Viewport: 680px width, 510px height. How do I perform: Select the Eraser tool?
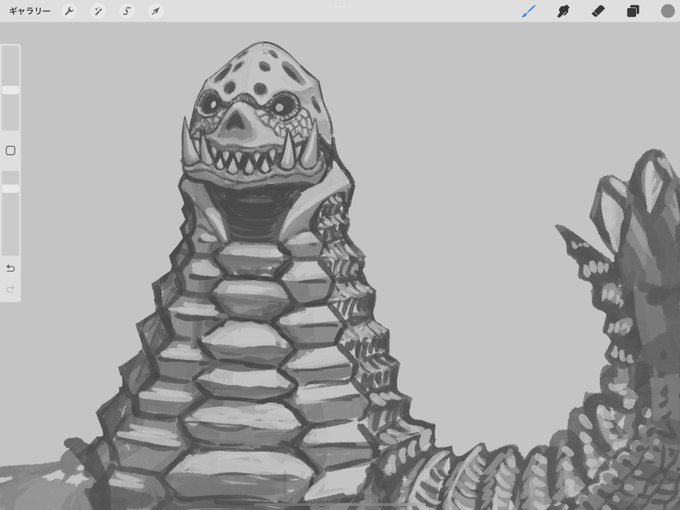click(x=598, y=11)
